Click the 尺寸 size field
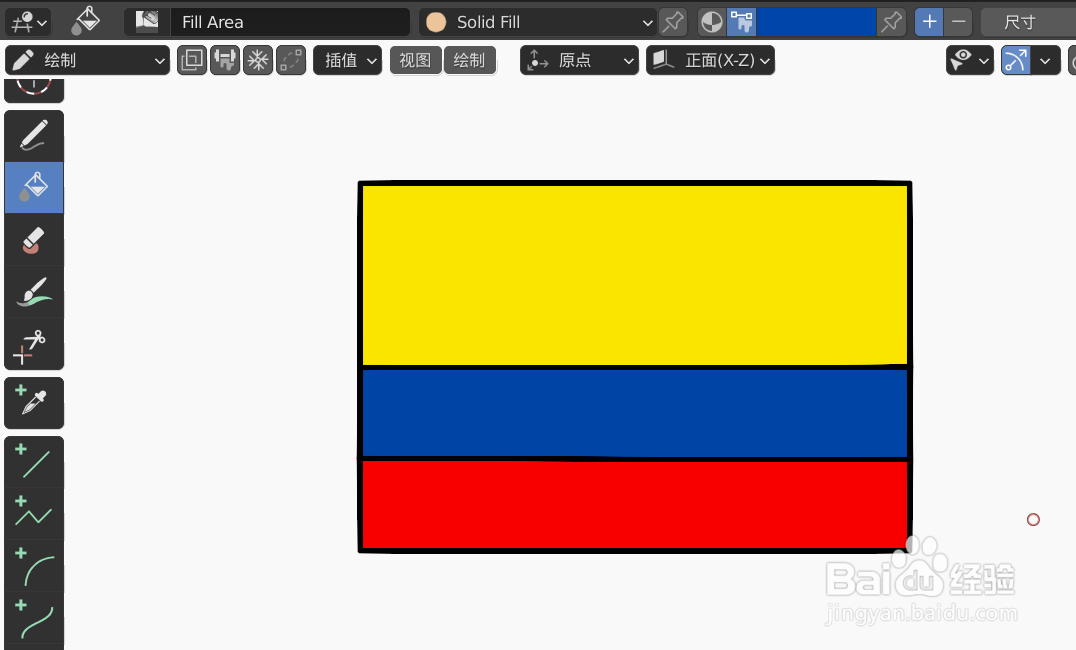The width and height of the screenshot is (1076, 650). click(x=1028, y=22)
